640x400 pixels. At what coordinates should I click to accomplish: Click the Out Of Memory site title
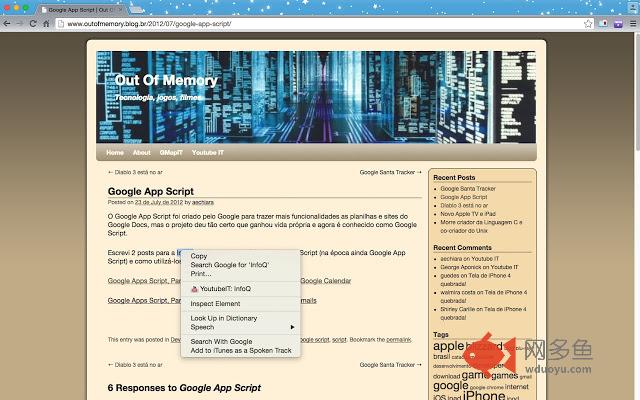(x=166, y=80)
